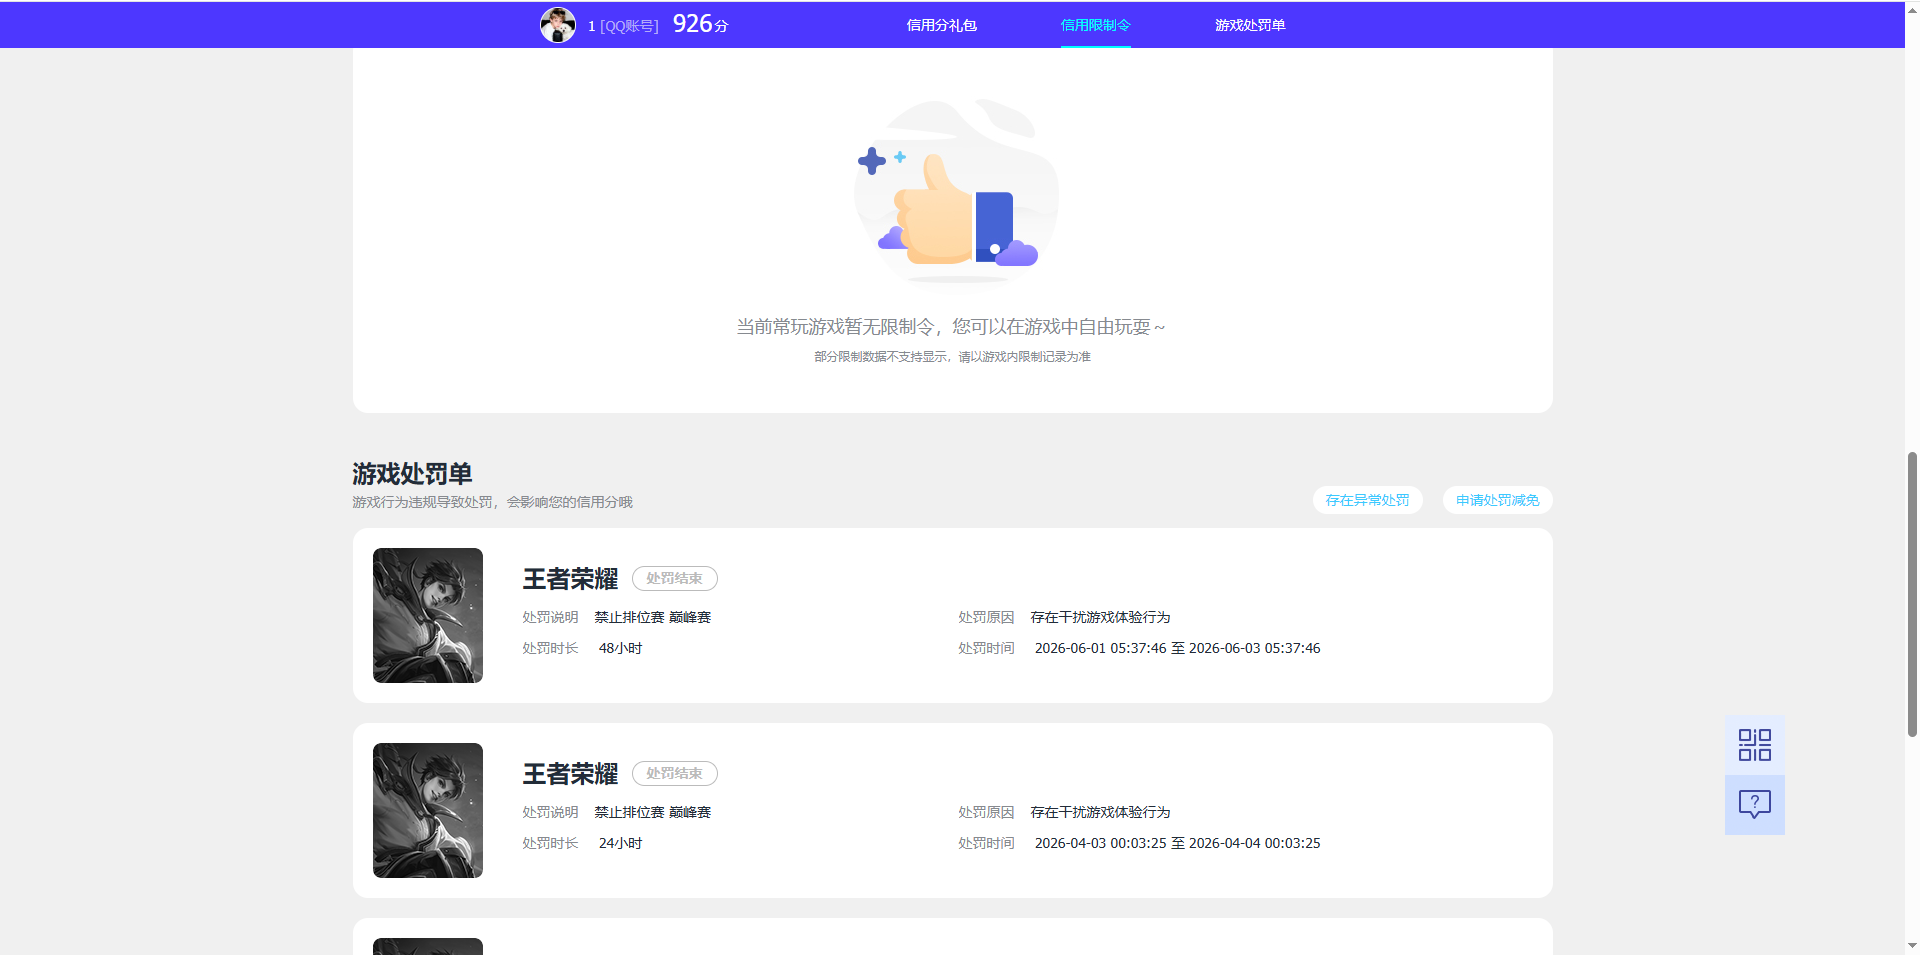Click 存在干扰游戏体验行为 on the 48小时 card
Screen dimensions: 1920x955
pyautogui.click(x=1100, y=617)
